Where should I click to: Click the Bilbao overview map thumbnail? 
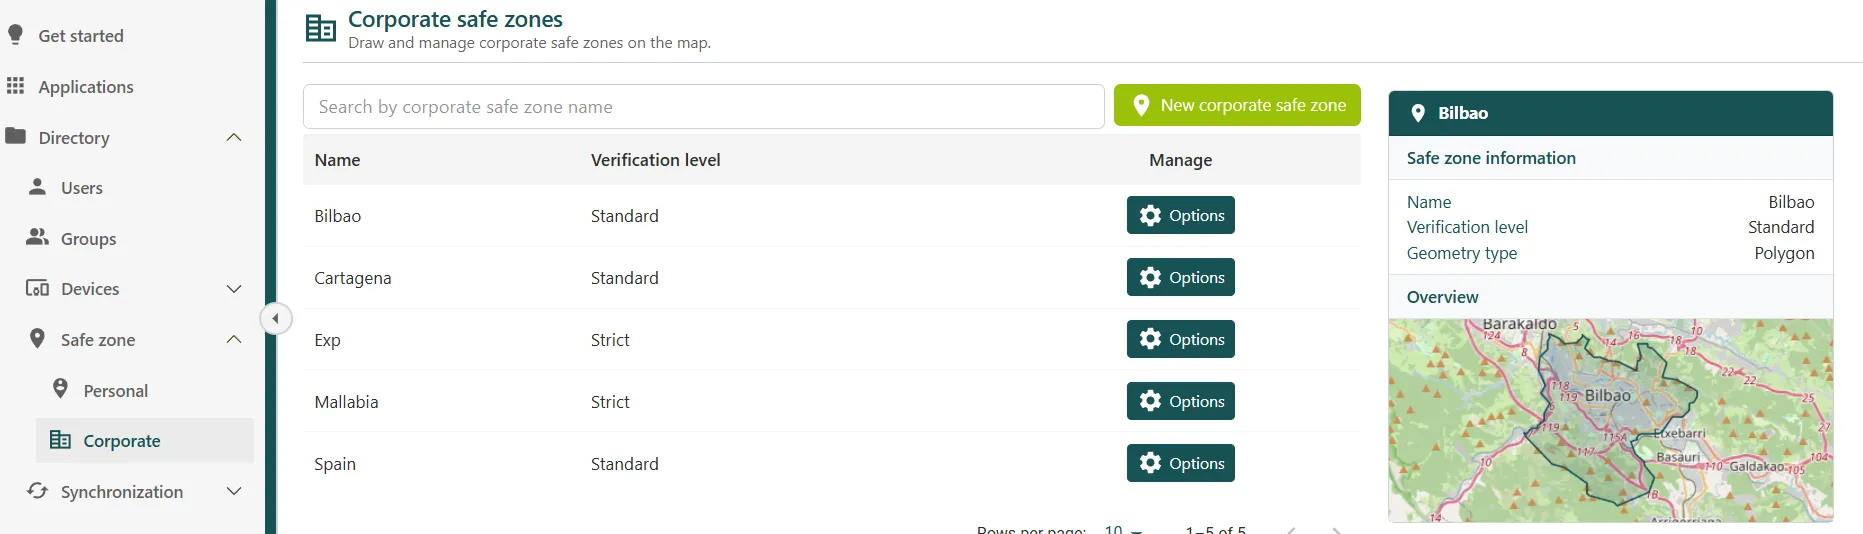pyautogui.click(x=1611, y=420)
